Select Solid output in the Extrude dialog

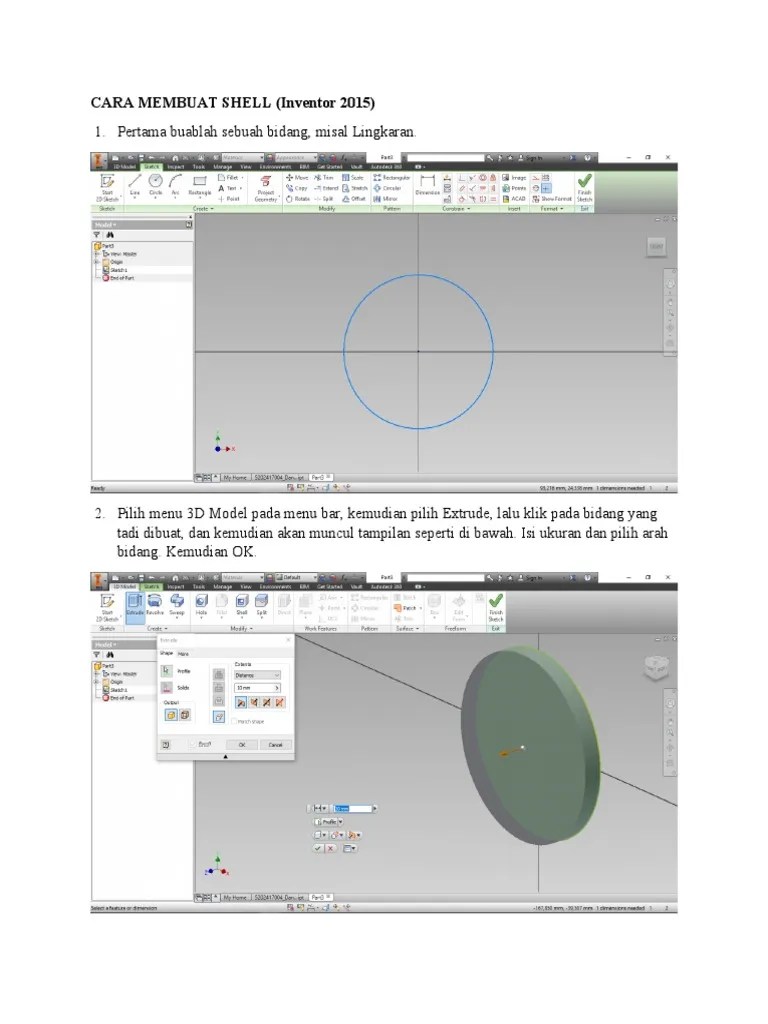tap(171, 715)
